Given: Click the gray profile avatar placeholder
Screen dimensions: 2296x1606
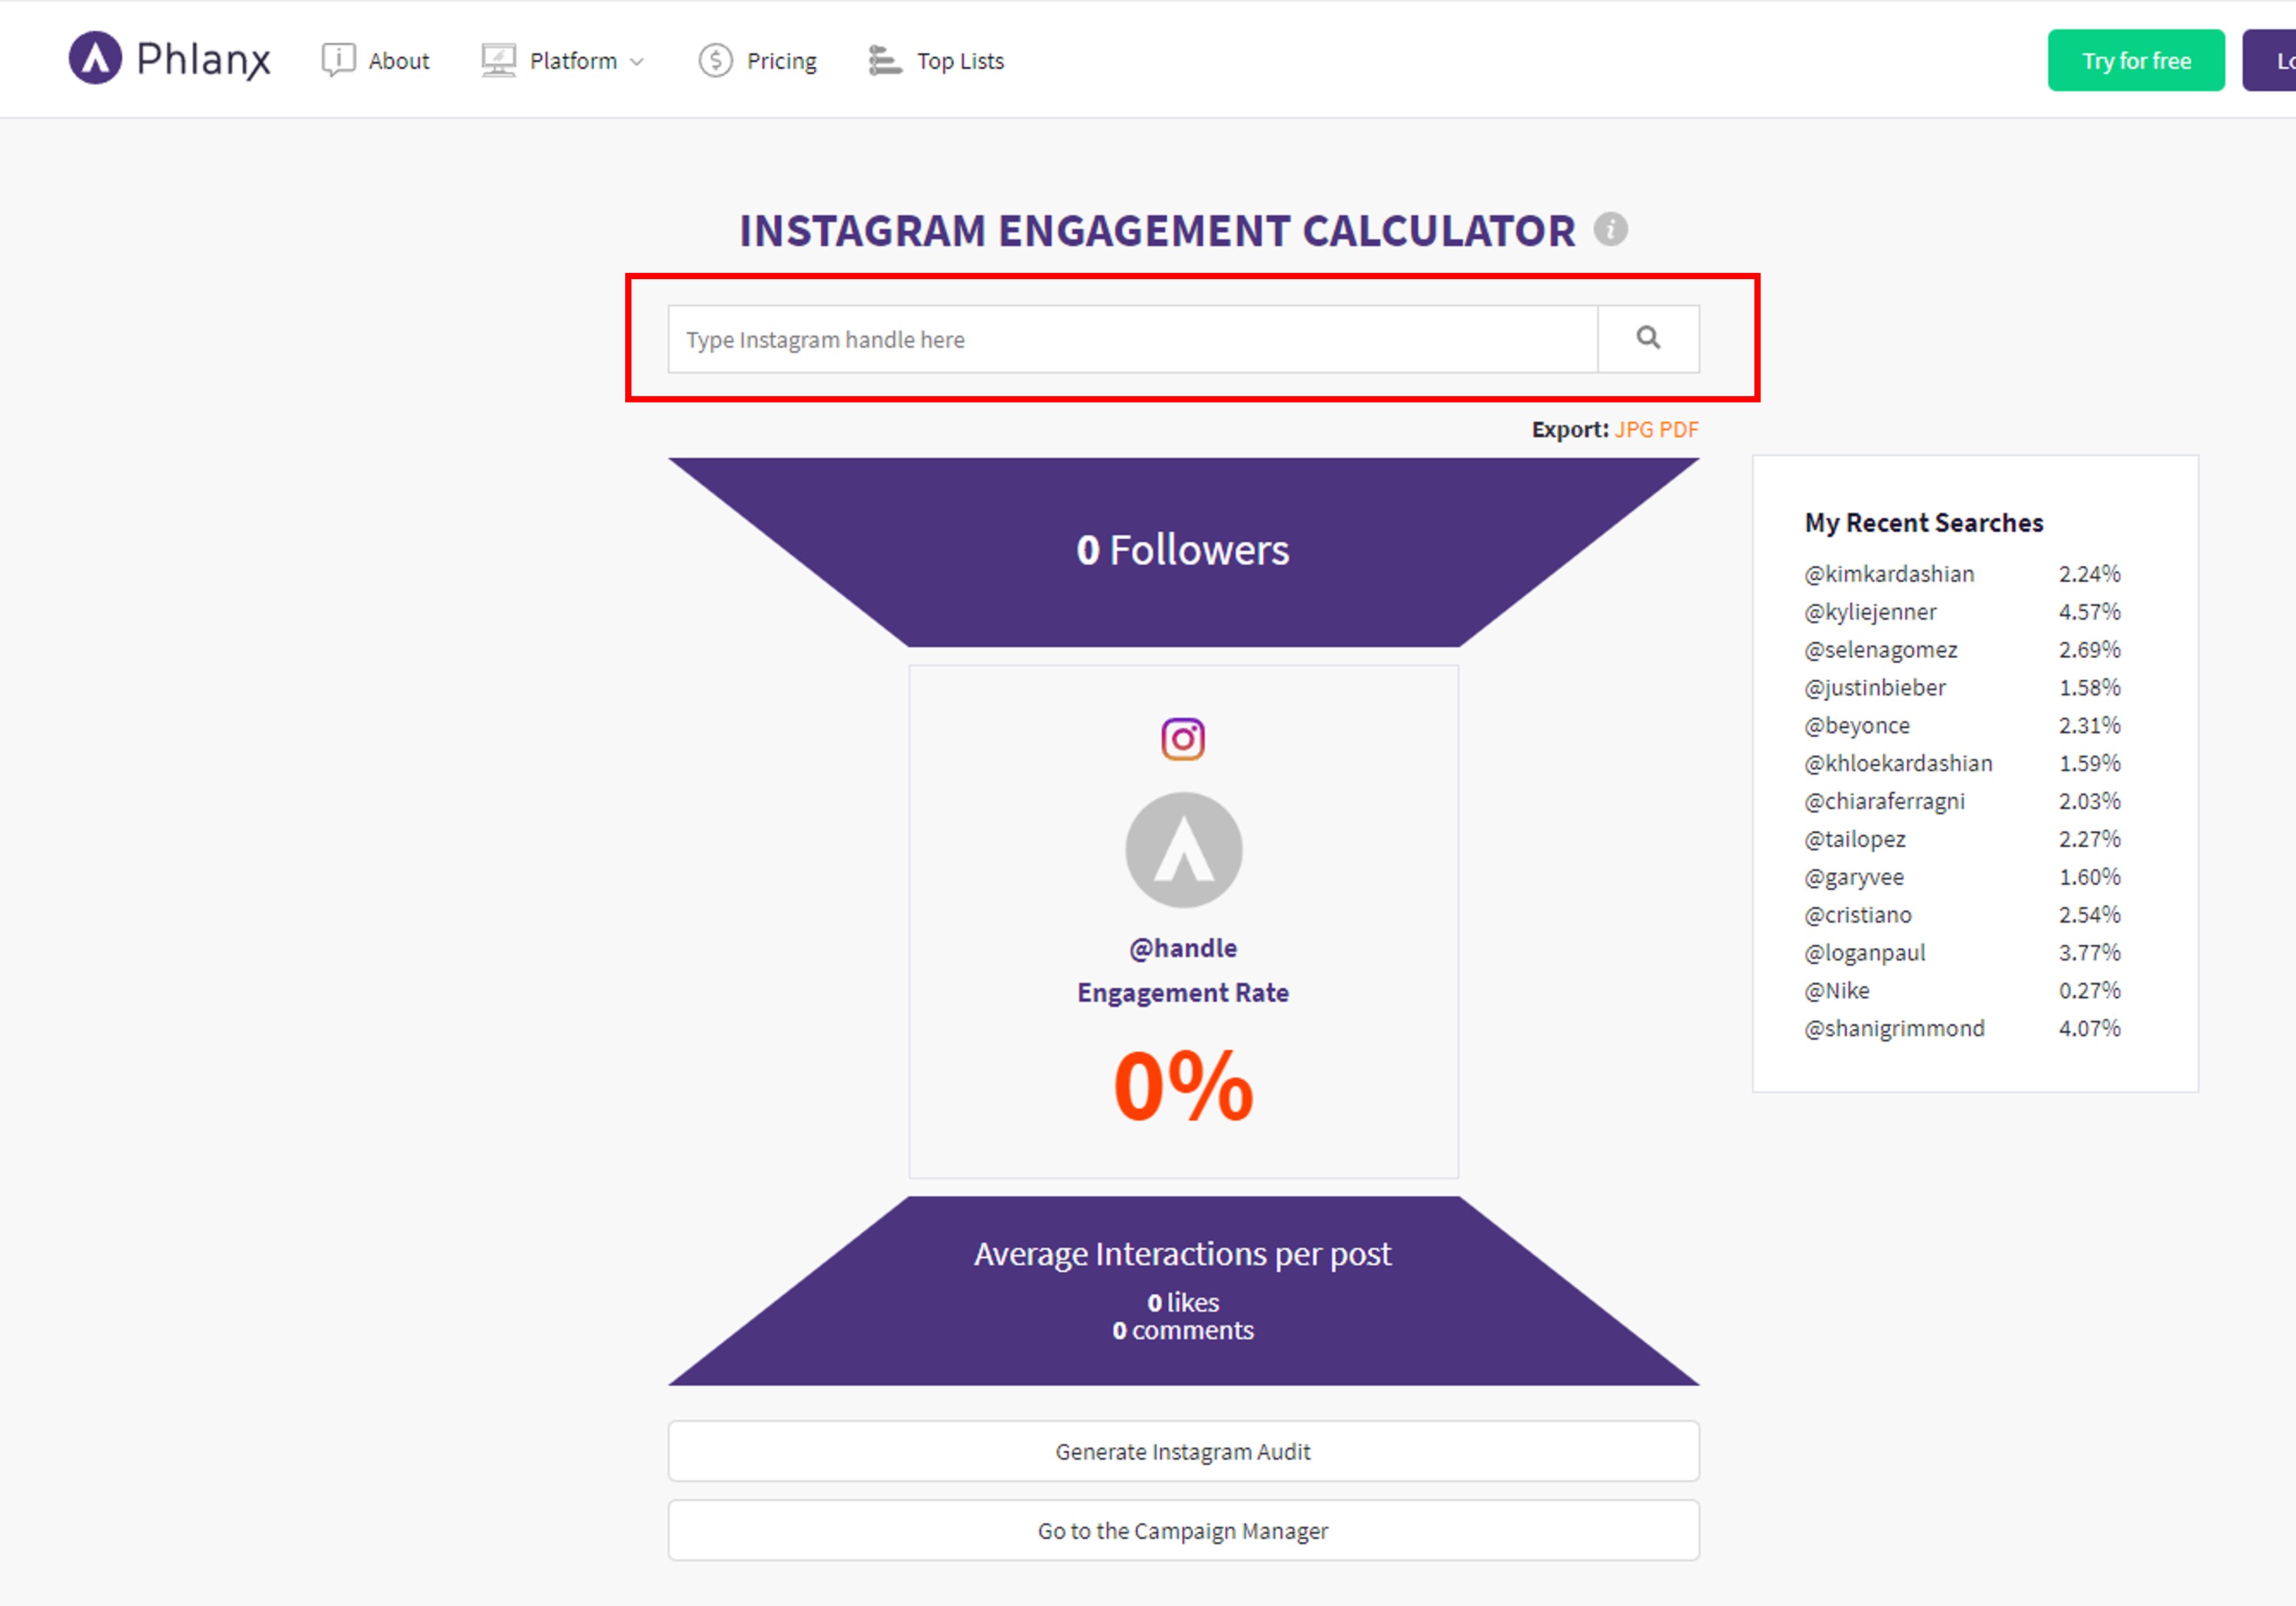Looking at the screenshot, I should 1184,850.
